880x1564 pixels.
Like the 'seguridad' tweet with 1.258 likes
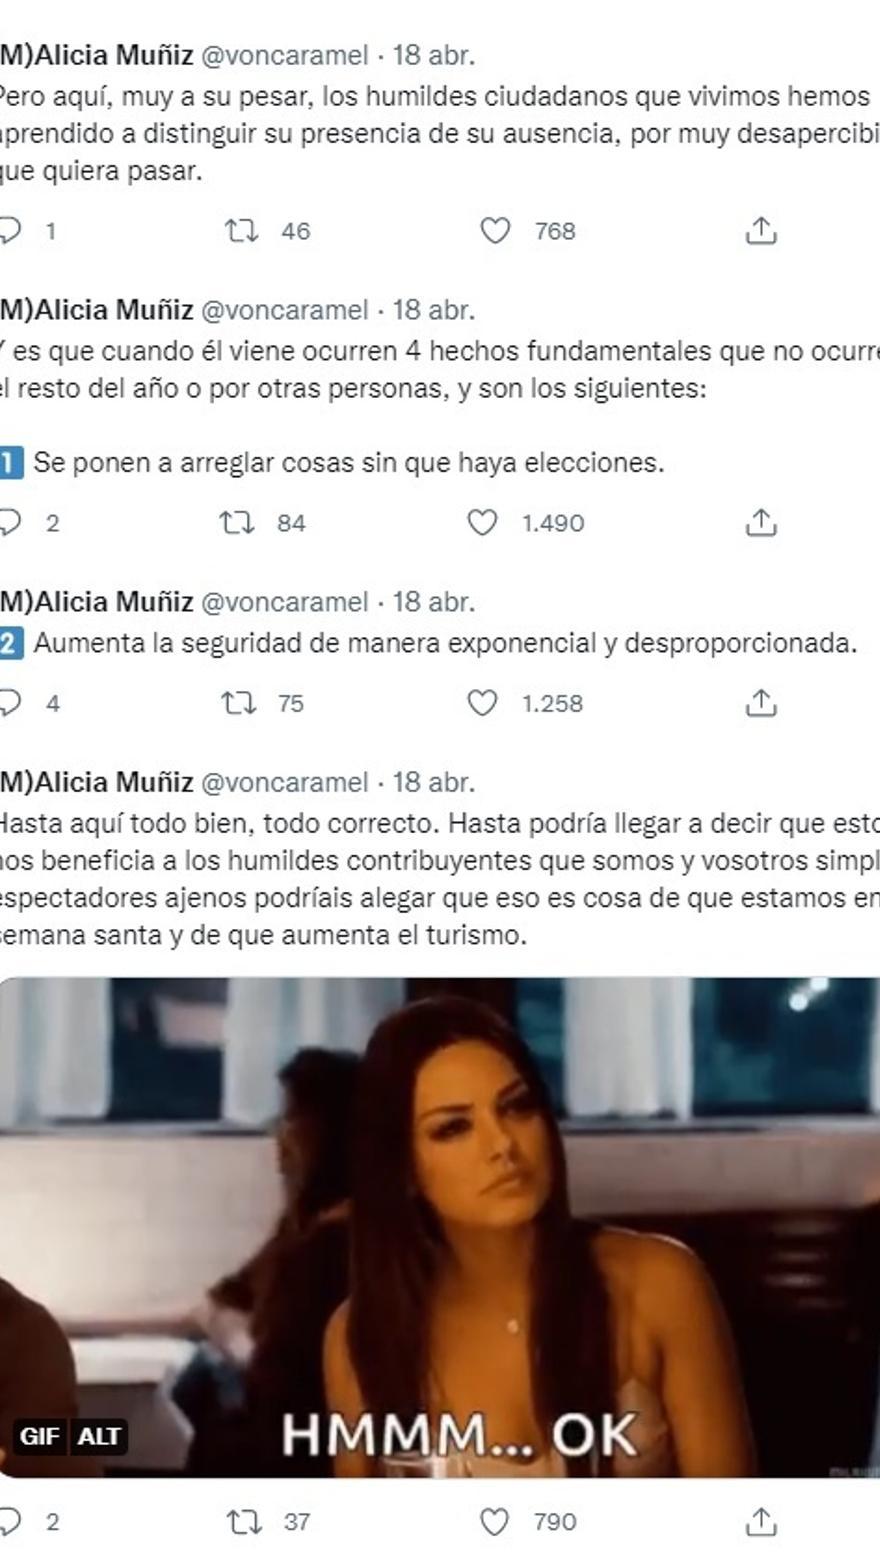[x=483, y=703]
